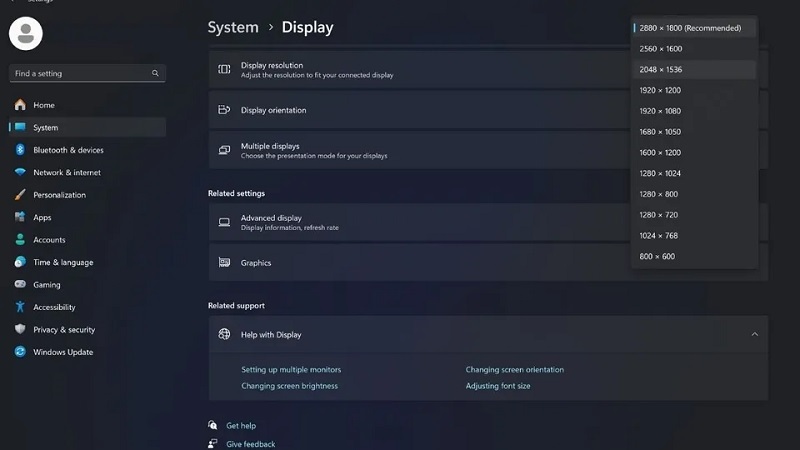The width and height of the screenshot is (800, 450).
Task: Choose 2048 × 1536 resolution option
Action: tap(694, 69)
